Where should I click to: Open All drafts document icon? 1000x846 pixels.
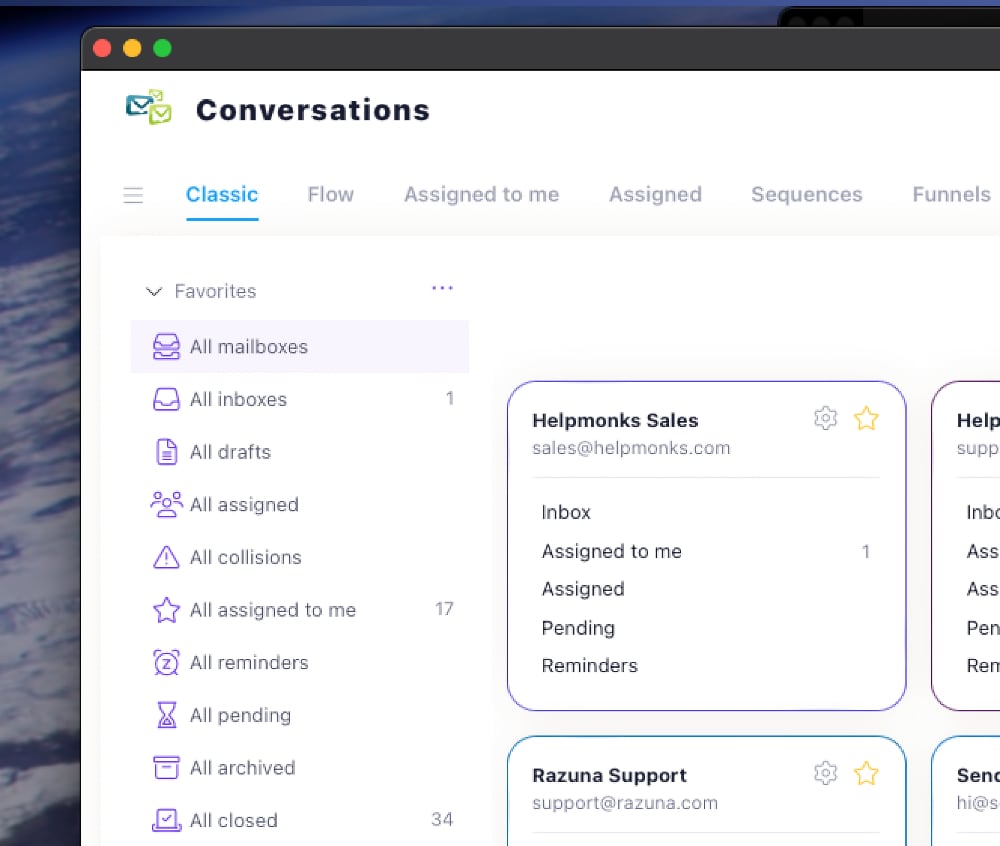(x=166, y=452)
